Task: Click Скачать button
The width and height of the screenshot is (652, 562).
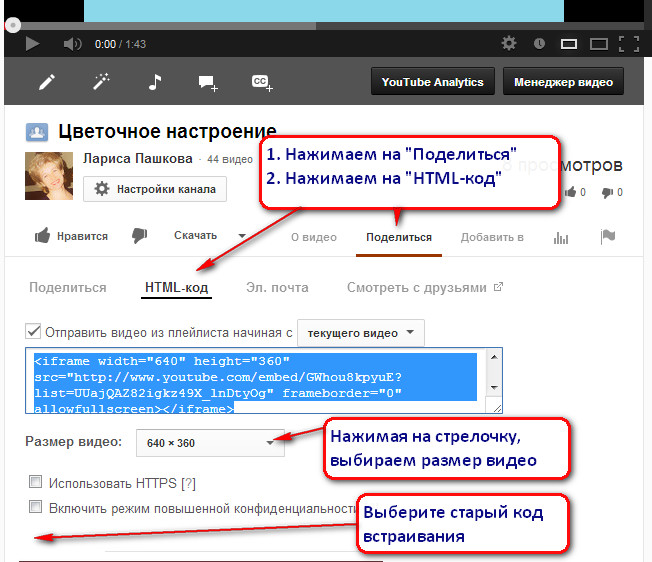Action: [x=195, y=235]
